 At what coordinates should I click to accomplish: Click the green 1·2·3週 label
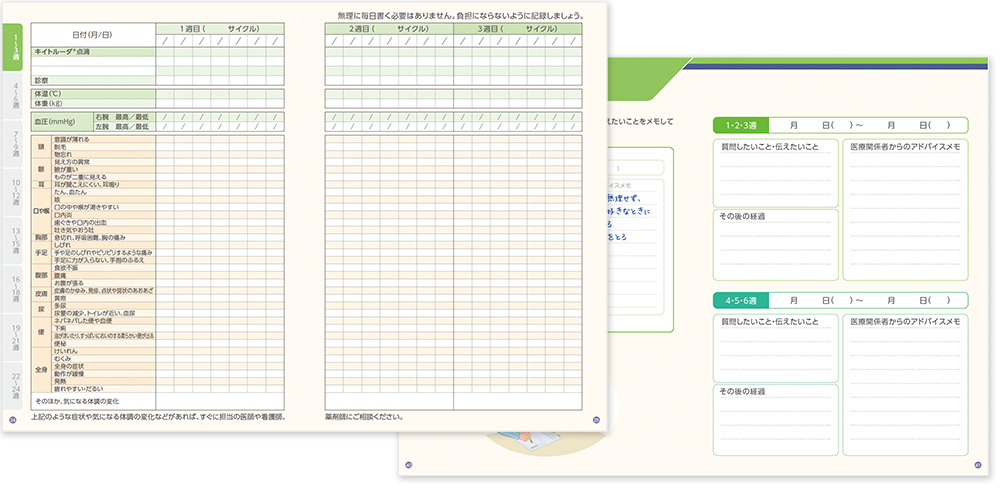(x=740, y=126)
